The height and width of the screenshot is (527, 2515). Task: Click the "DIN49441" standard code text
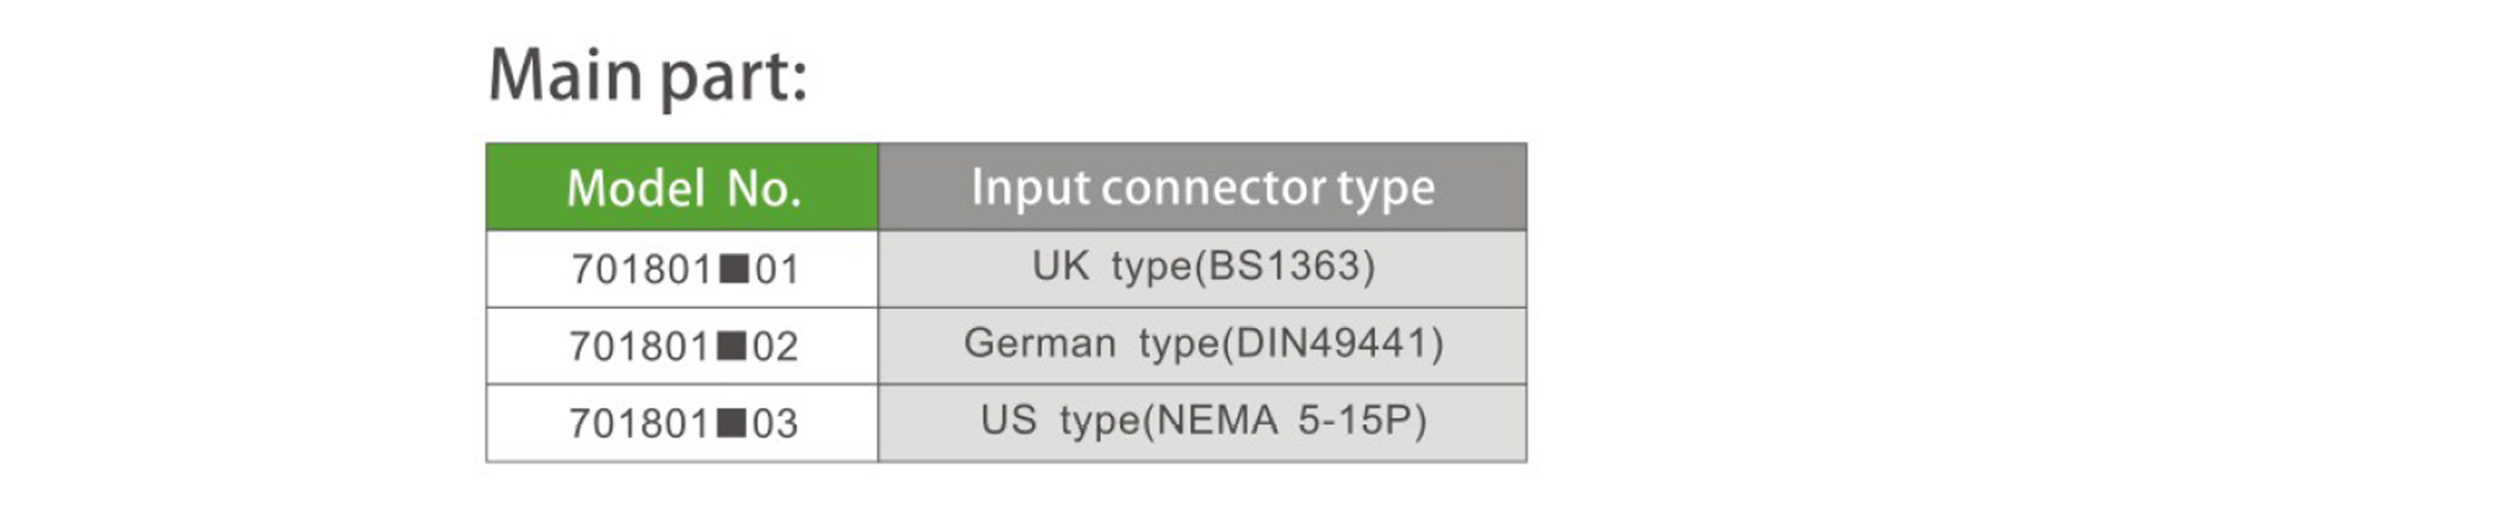pos(1330,344)
